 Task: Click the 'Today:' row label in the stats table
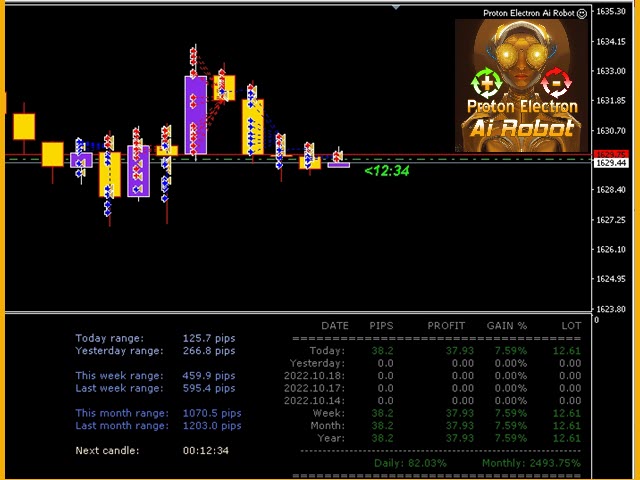click(x=327, y=351)
